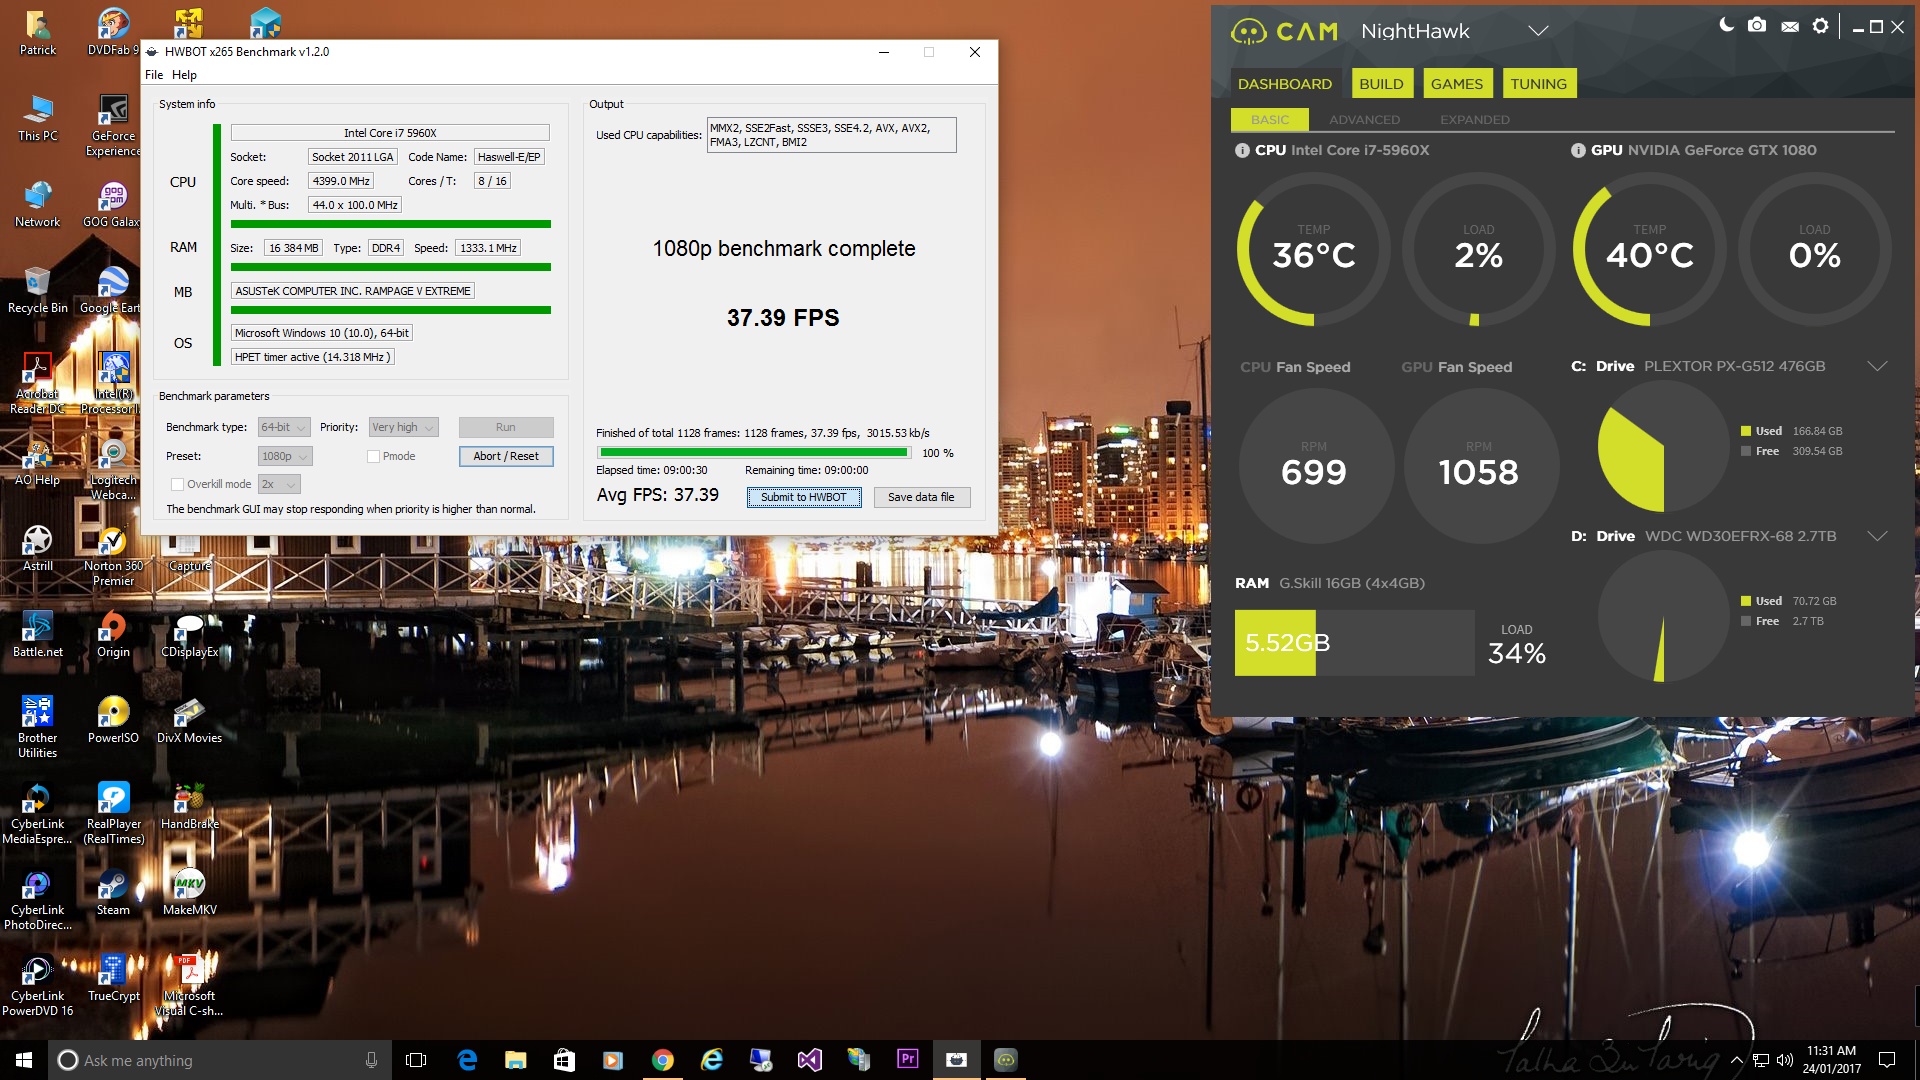This screenshot has width=1920, height=1080.
Task: Open Google Chrome from the taskbar
Action: pyautogui.click(x=662, y=1060)
